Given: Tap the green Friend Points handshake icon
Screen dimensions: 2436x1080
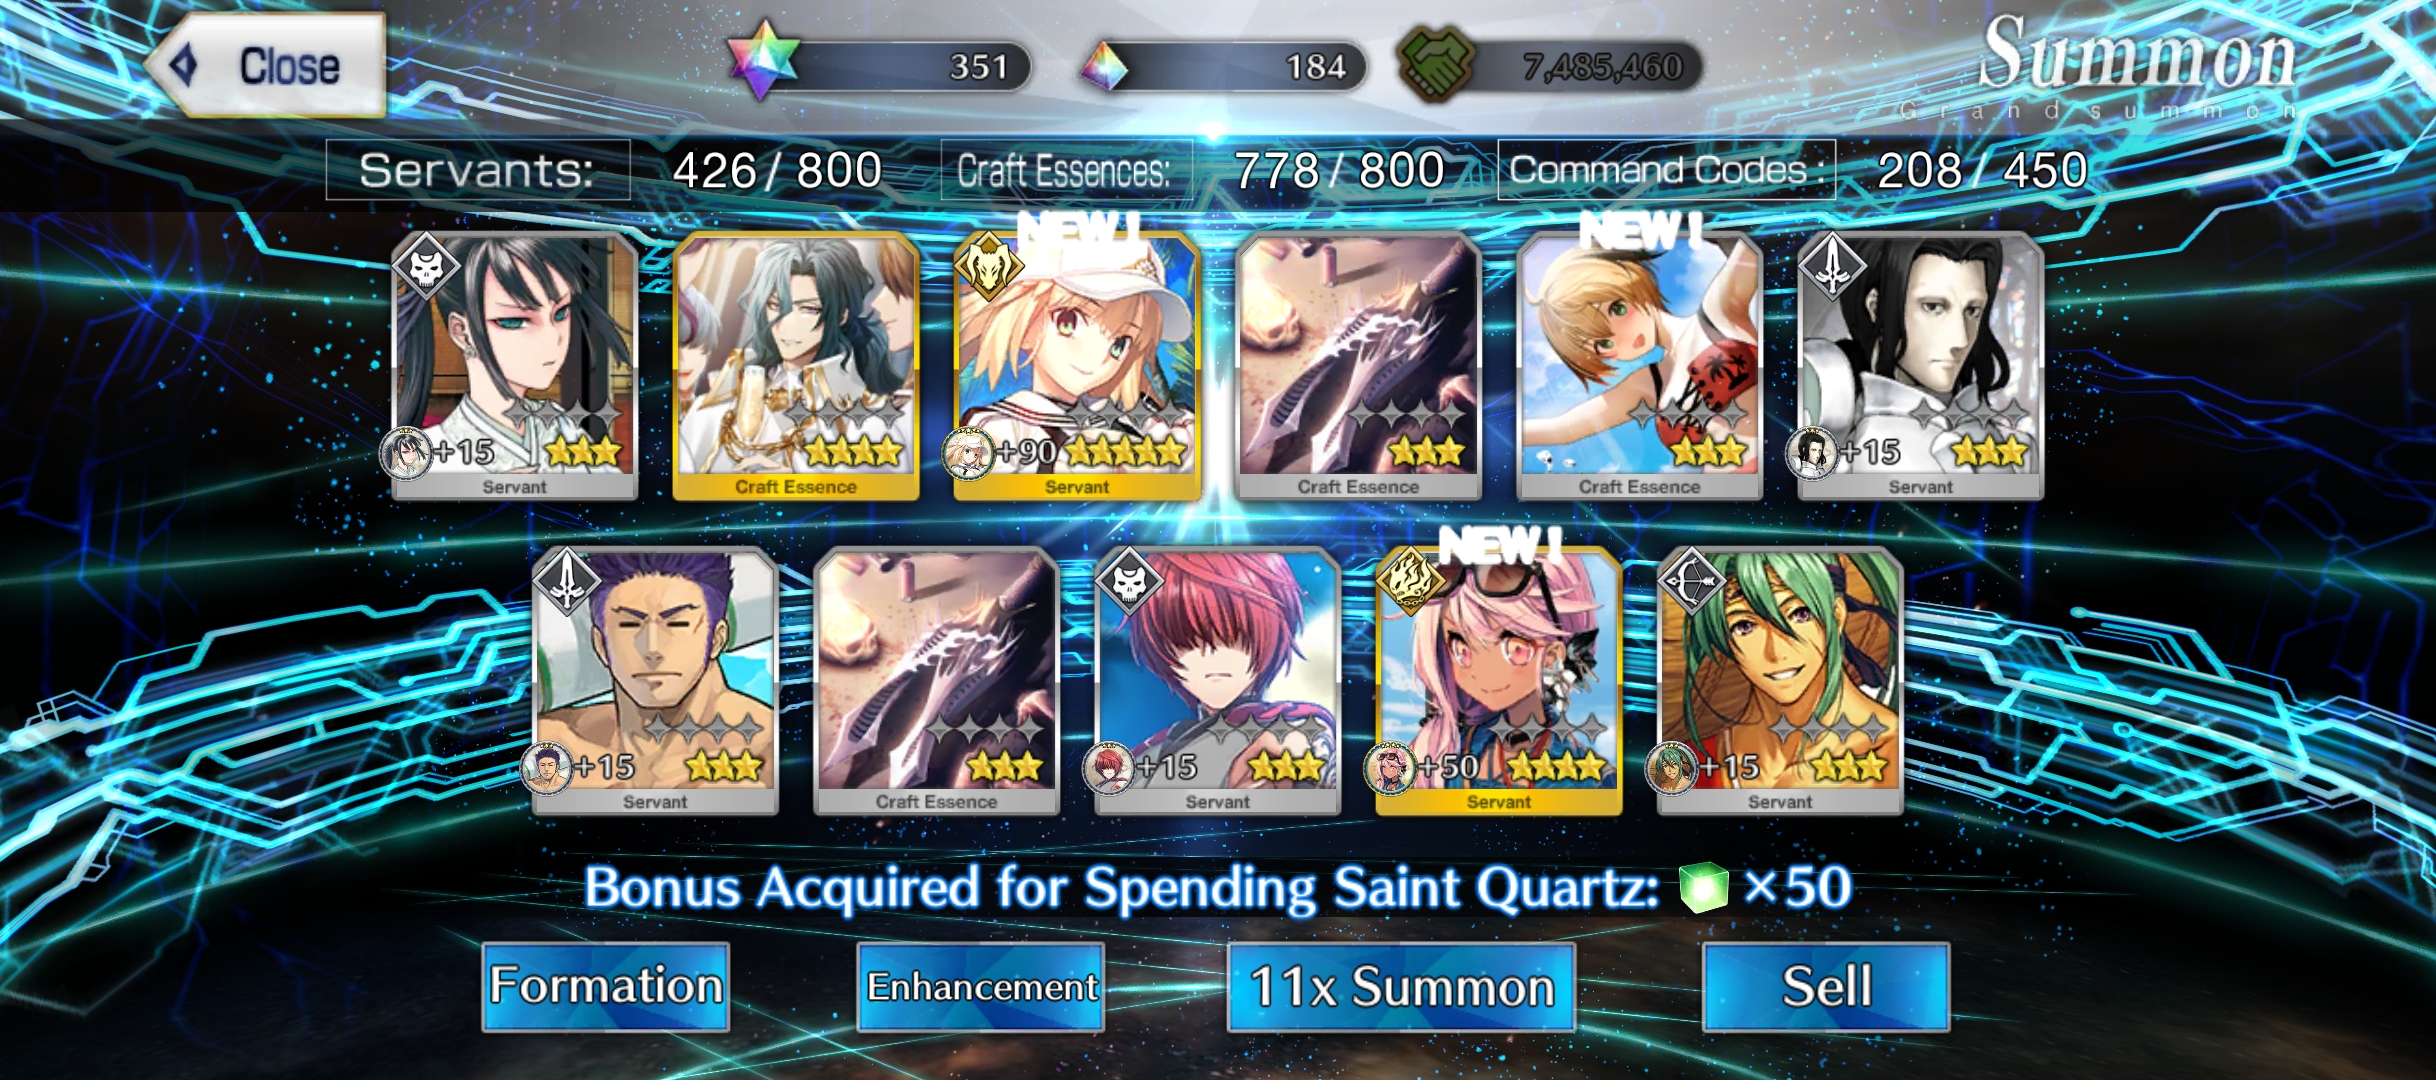Looking at the screenshot, I should click(x=1436, y=62).
